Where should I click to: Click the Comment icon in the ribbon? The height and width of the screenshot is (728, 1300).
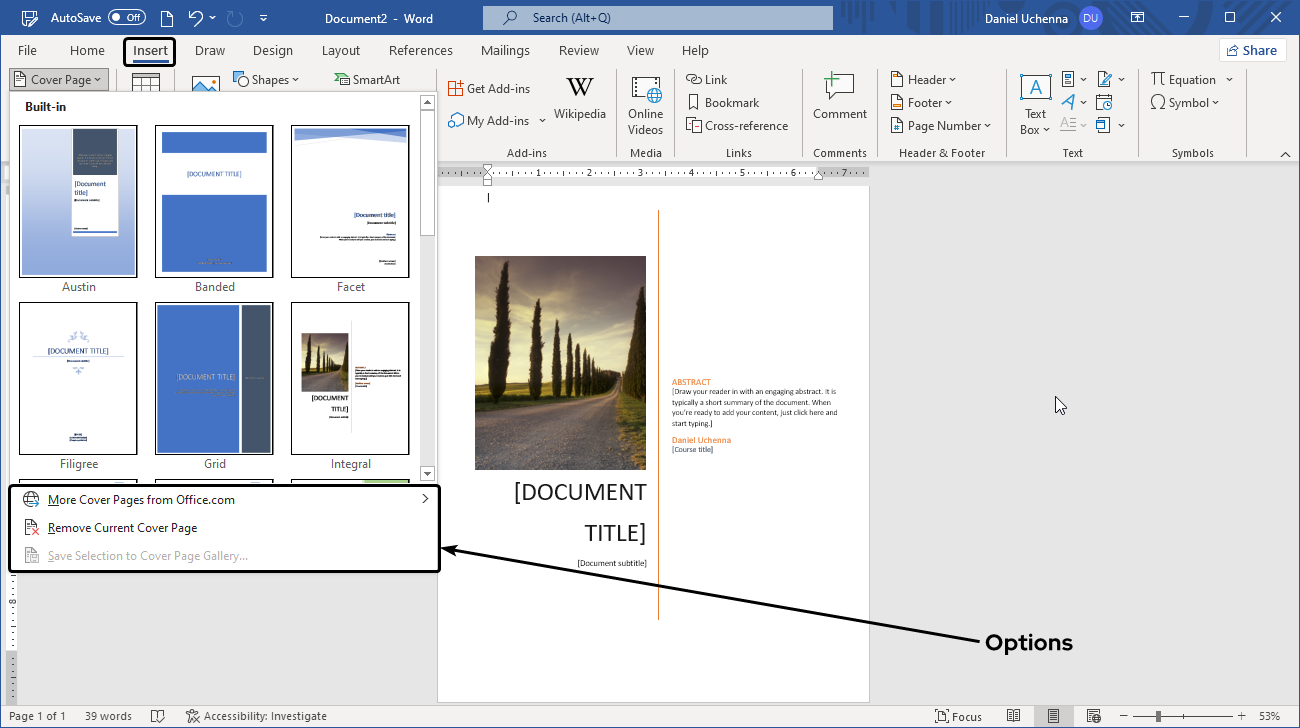(x=839, y=98)
